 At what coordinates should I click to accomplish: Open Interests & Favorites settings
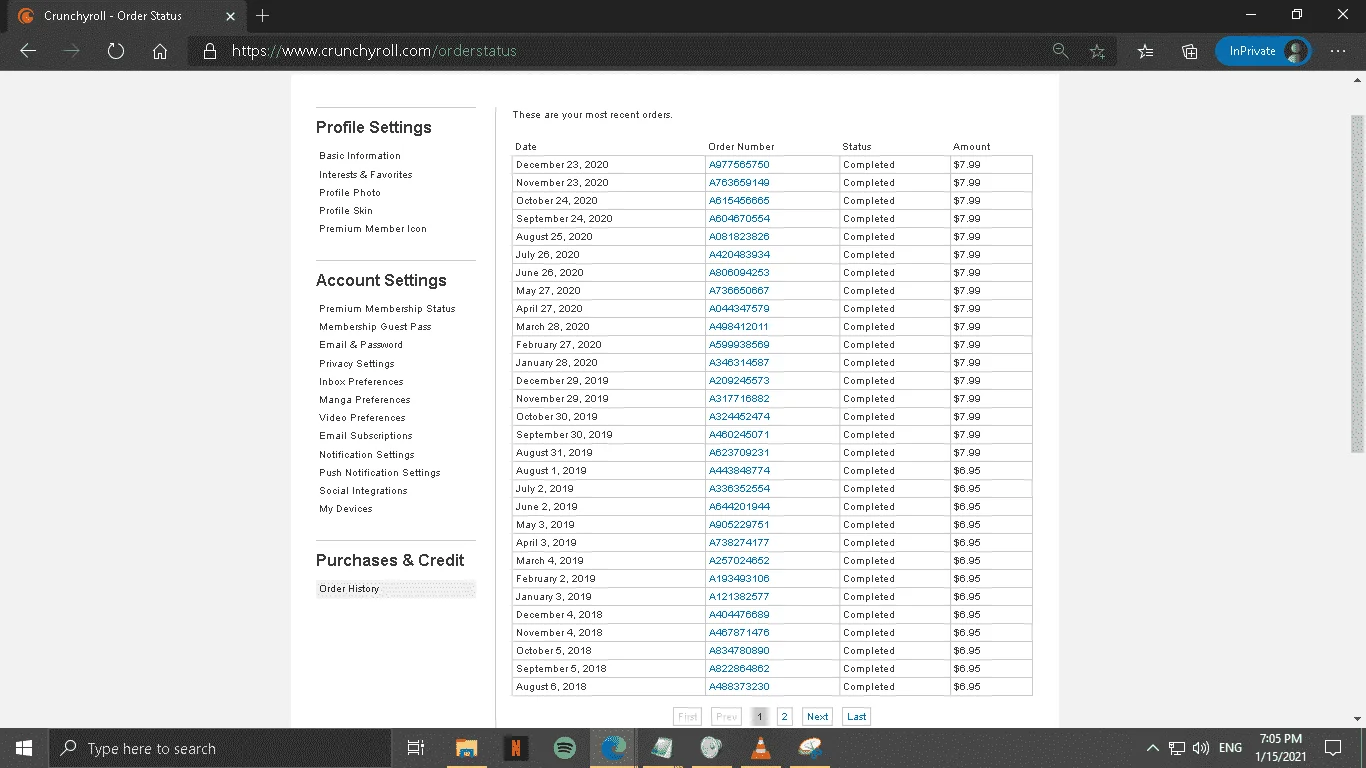point(366,174)
